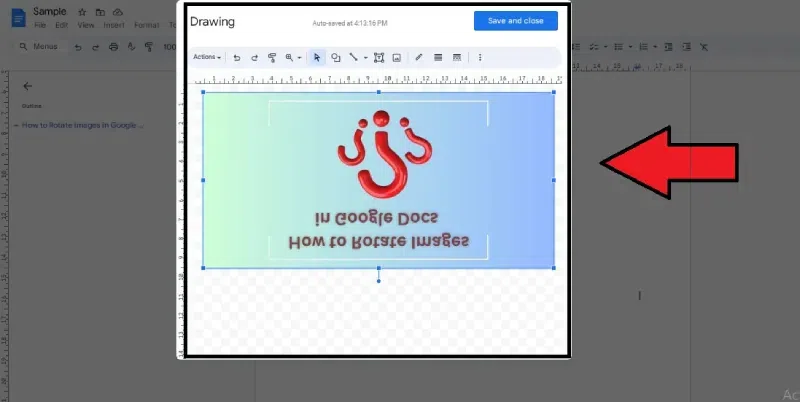Open the Edit menu in Docs
Viewport: 800px width, 402px height.
[61, 25]
